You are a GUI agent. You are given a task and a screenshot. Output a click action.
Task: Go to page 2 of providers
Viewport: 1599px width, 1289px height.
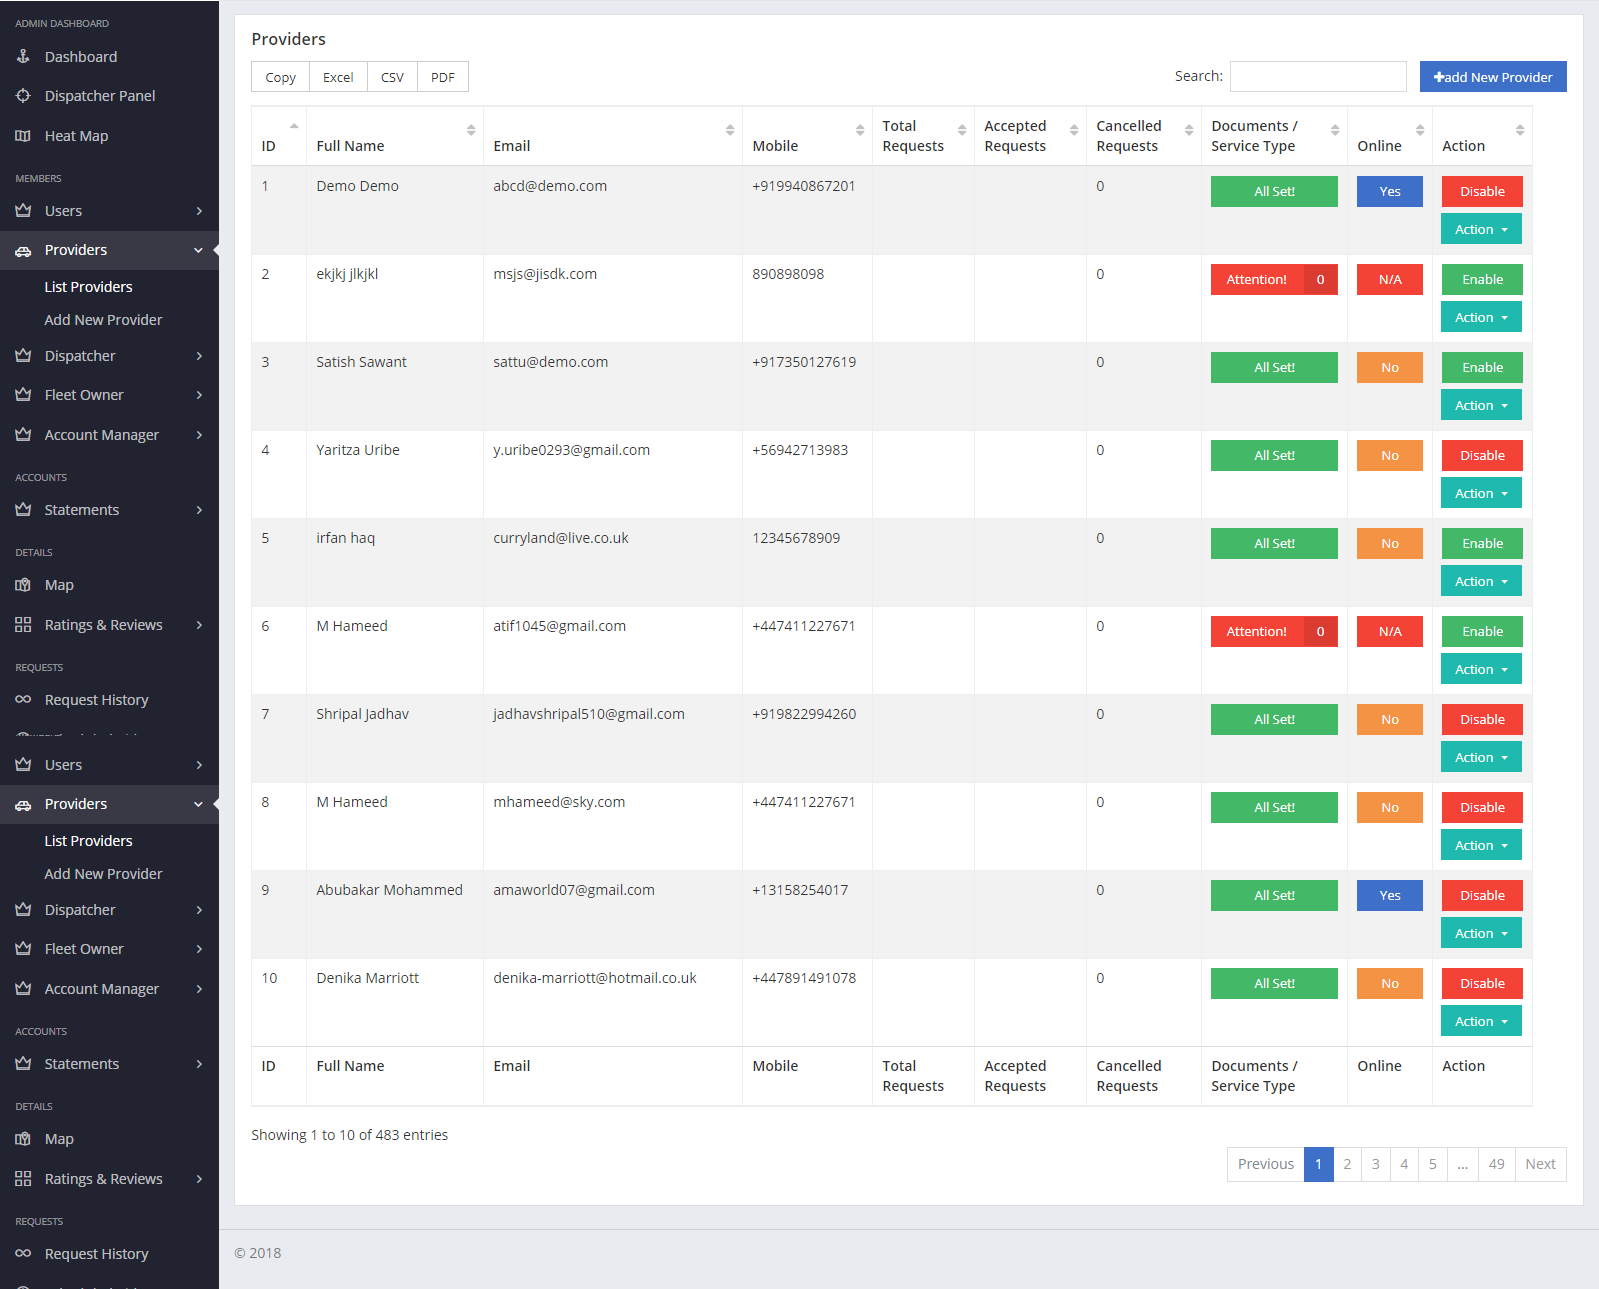tap(1347, 1164)
